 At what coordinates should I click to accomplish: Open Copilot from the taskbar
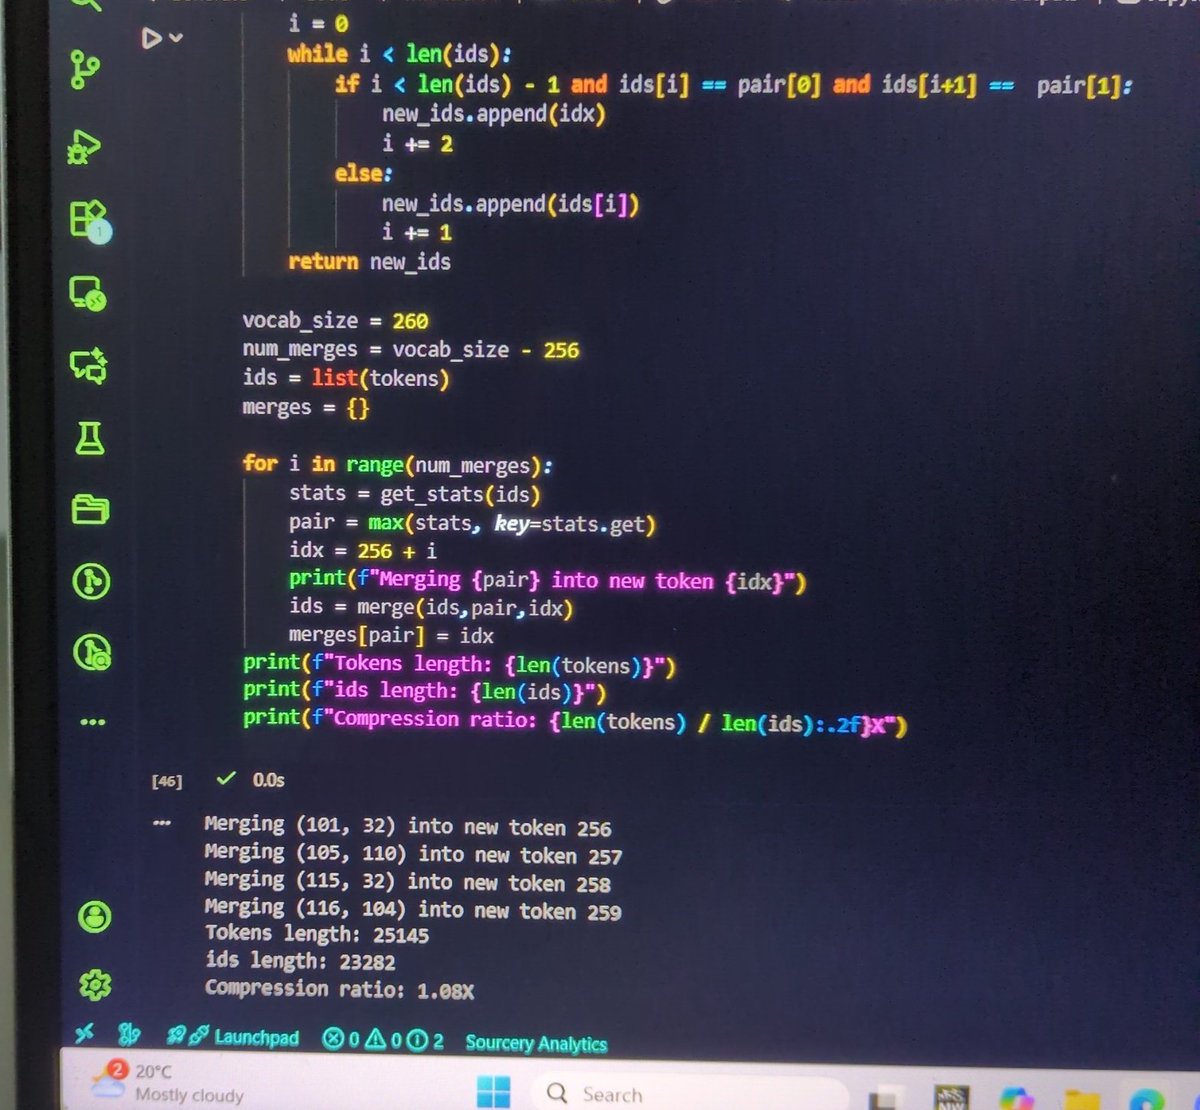[1015, 1099]
